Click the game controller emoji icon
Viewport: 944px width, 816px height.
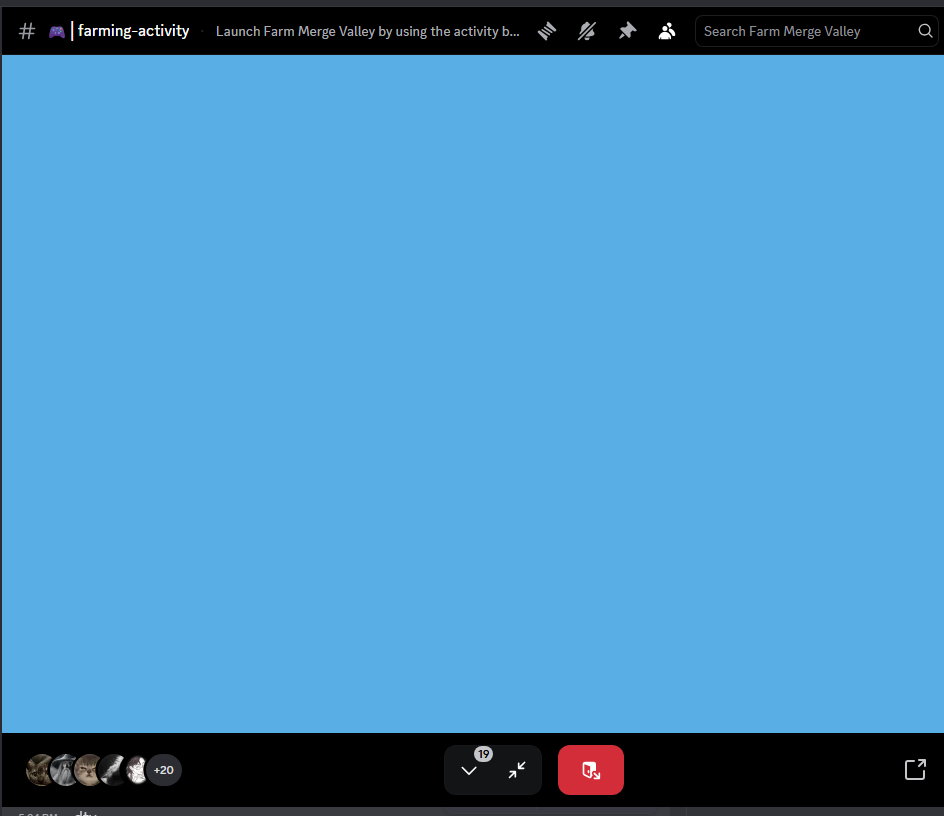click(57, 31)
